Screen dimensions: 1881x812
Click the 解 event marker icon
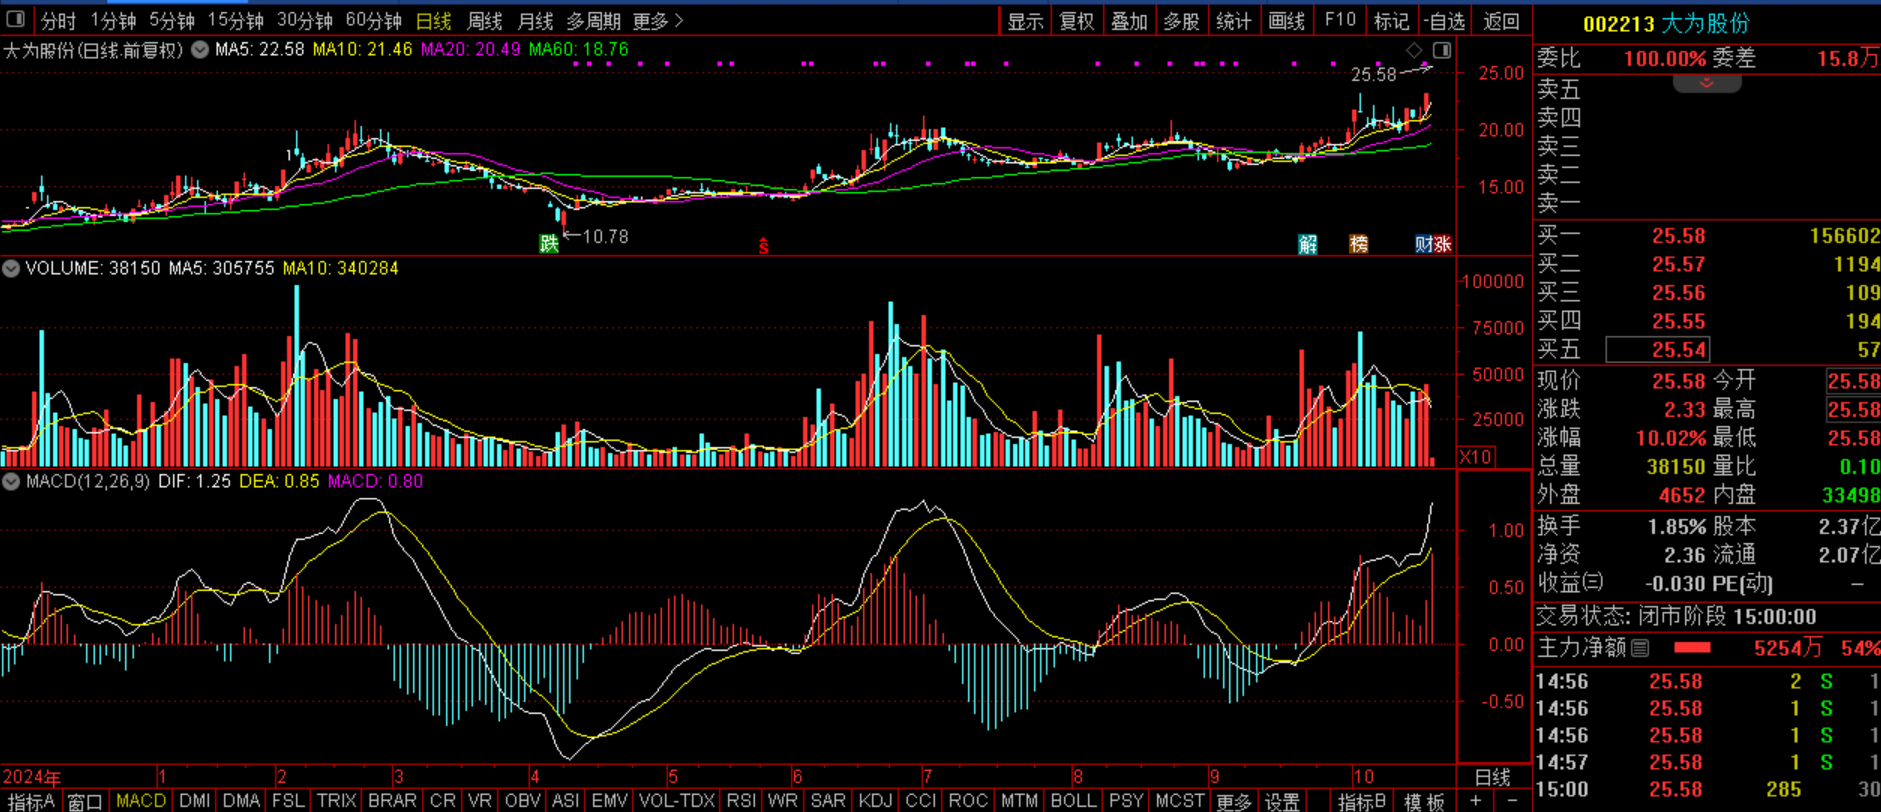(1307, 244)
